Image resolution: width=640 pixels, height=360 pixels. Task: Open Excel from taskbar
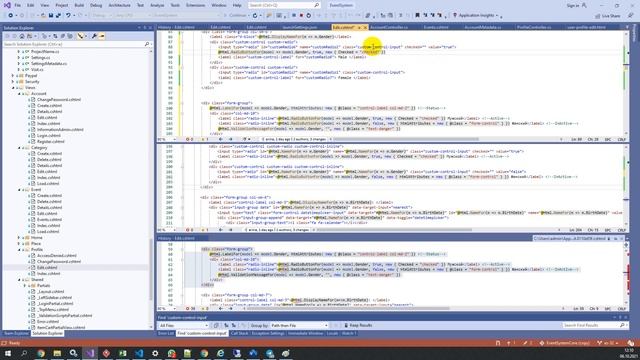click(122, 353)
